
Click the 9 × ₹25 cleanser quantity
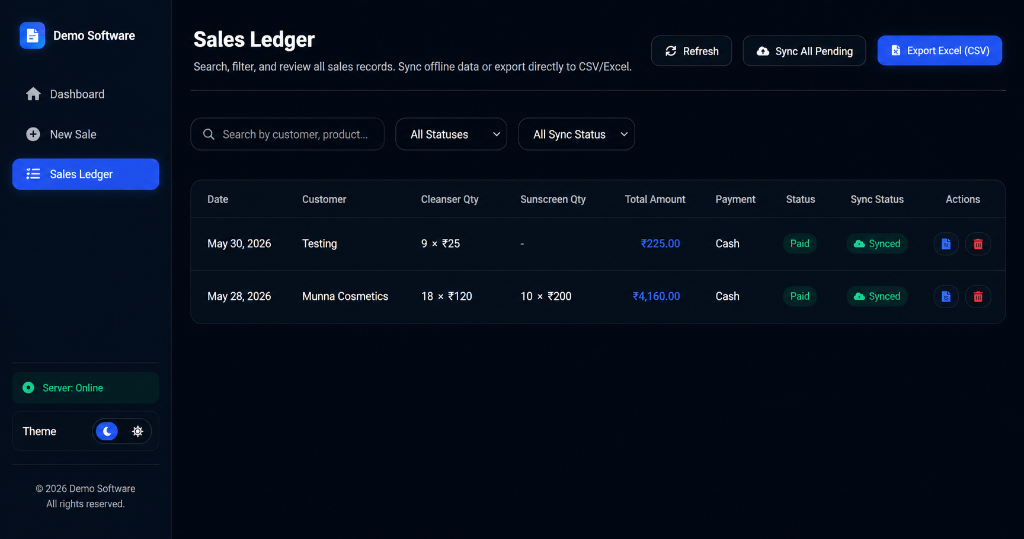[440, 244]
